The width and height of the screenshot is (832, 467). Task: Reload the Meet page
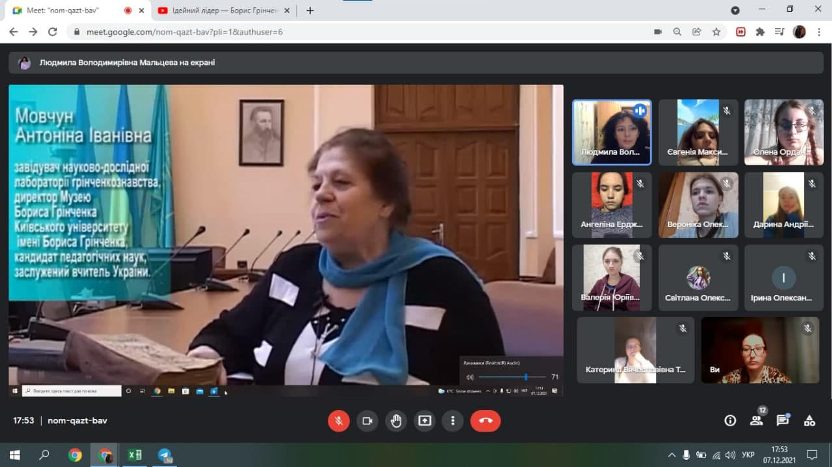click(x=53, y=32)
